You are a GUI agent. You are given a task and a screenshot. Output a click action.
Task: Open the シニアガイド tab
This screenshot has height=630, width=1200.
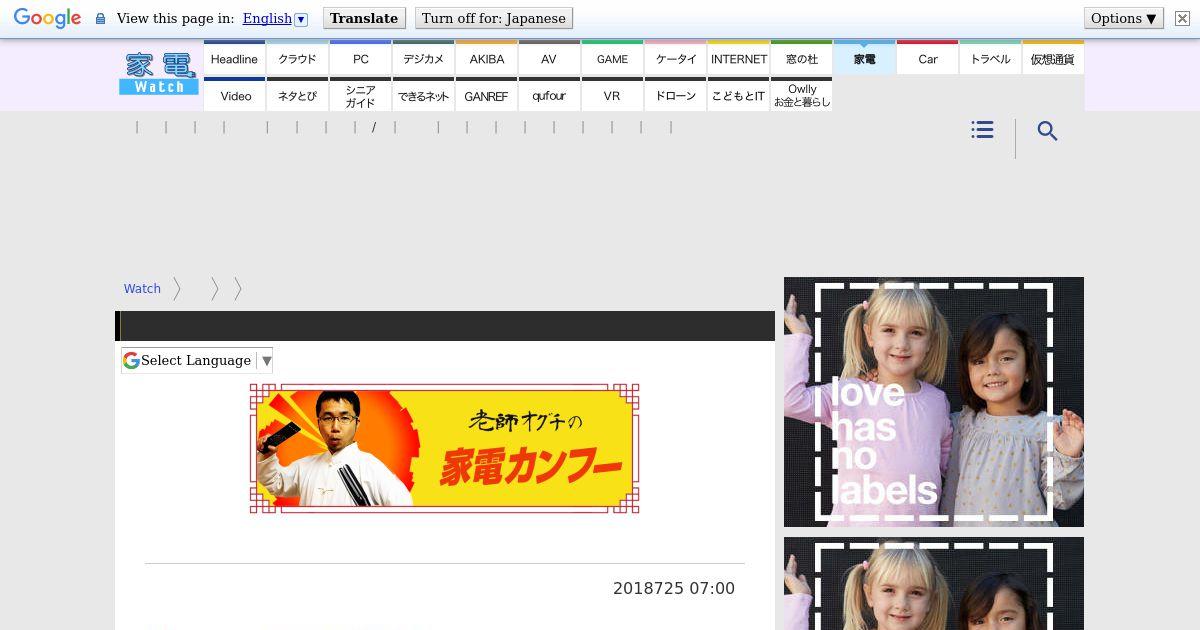click(x=360, y=95)
